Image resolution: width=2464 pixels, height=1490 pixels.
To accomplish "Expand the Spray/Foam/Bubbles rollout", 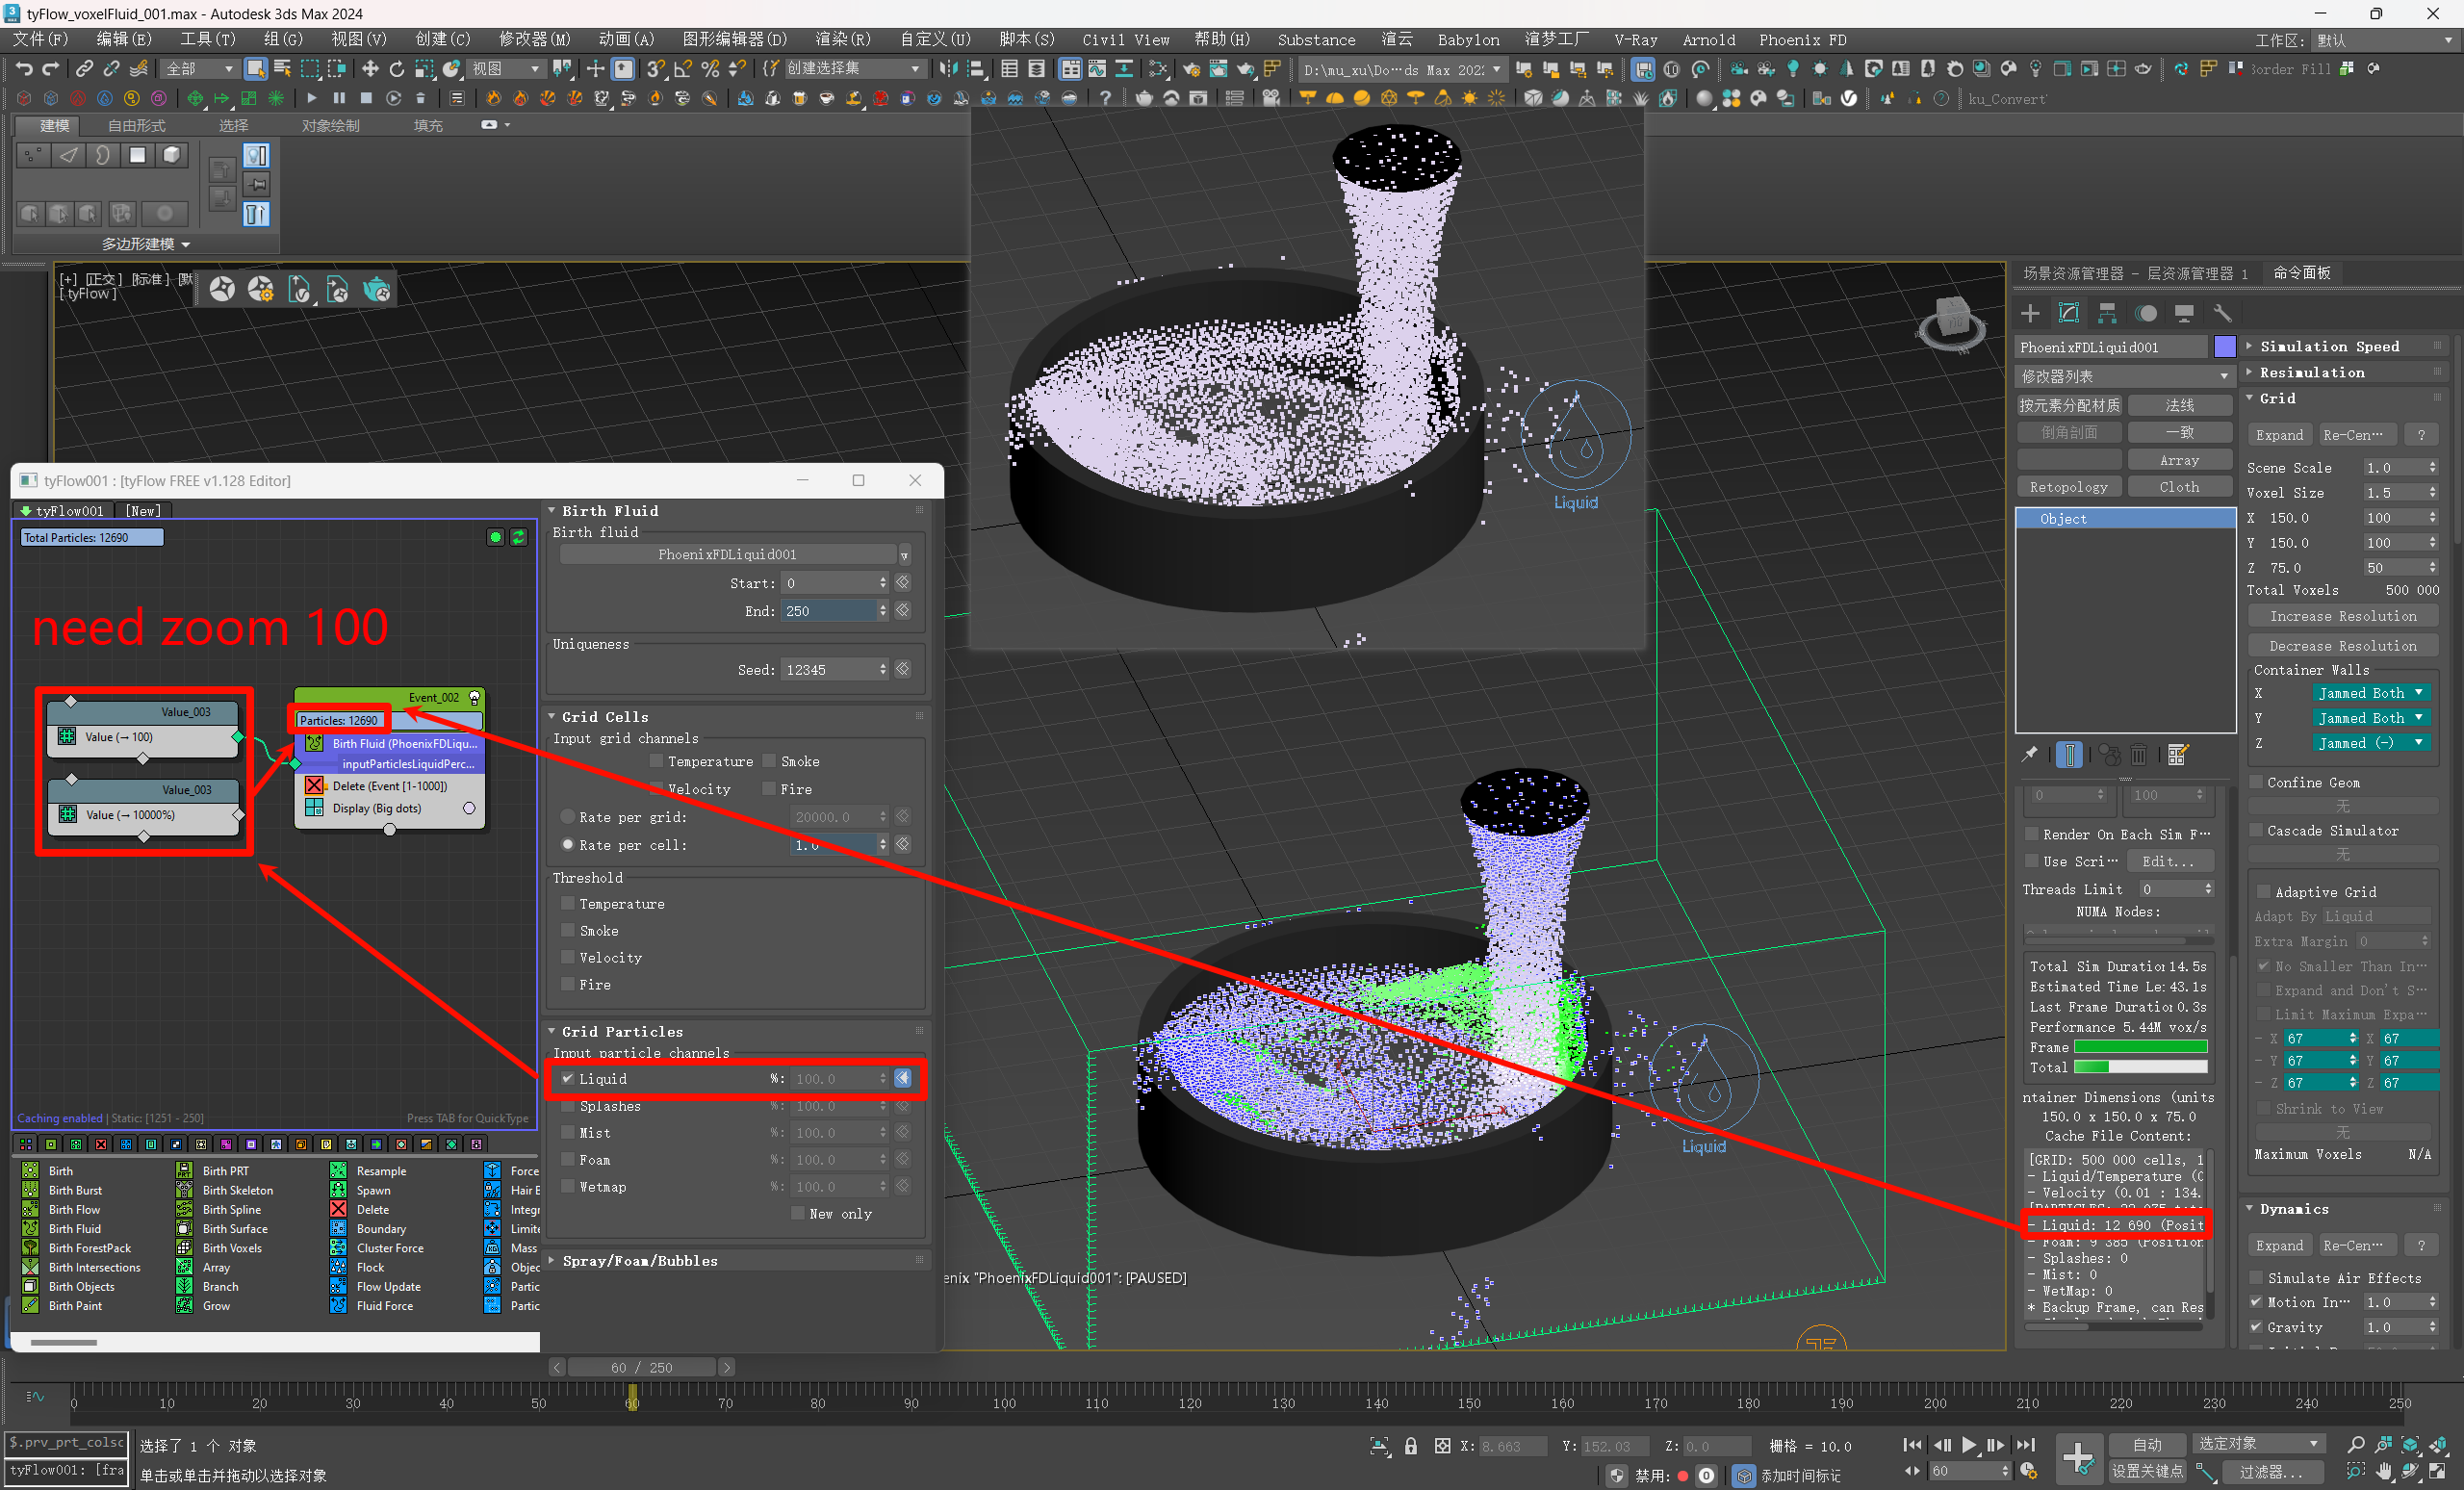I will (x=640, y=1261).
